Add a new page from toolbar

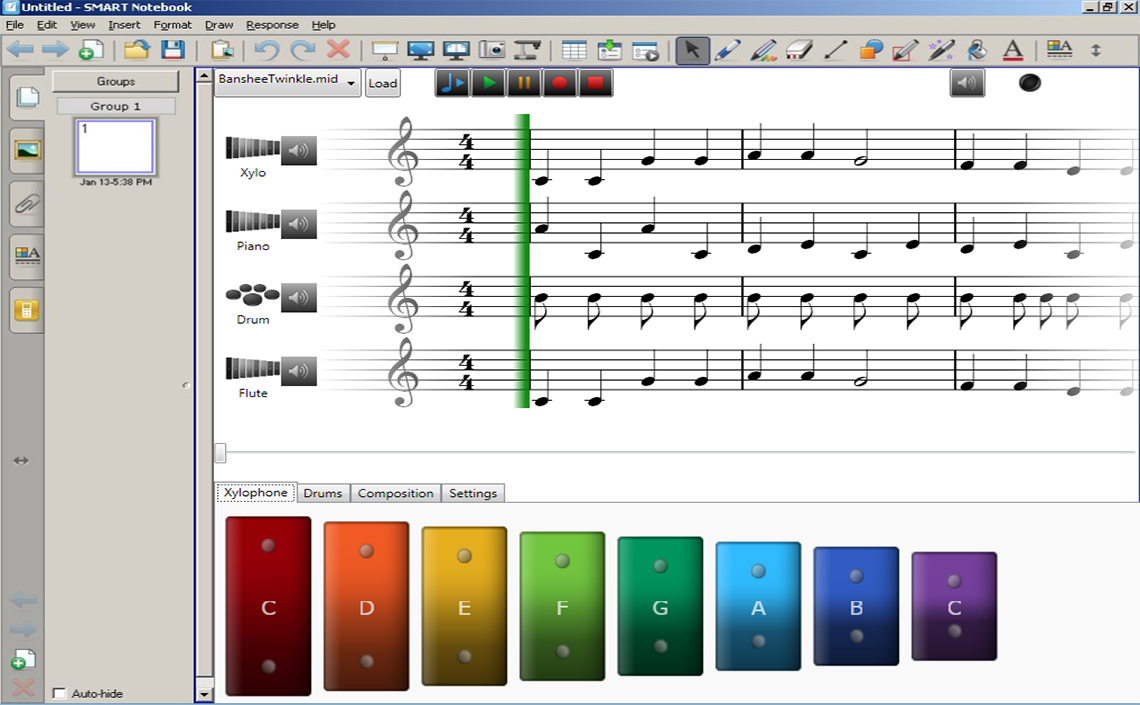(x=91, y=50)
